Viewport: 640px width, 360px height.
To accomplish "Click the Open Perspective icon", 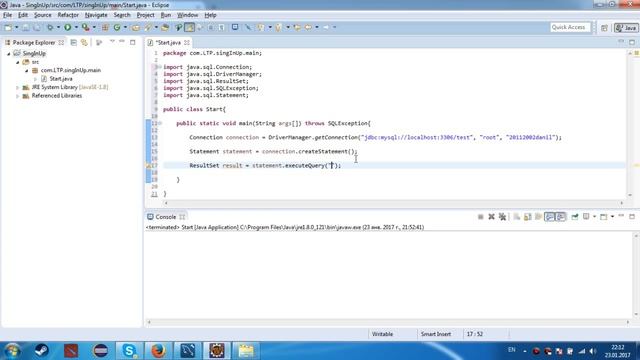I will tap(604, 28).
